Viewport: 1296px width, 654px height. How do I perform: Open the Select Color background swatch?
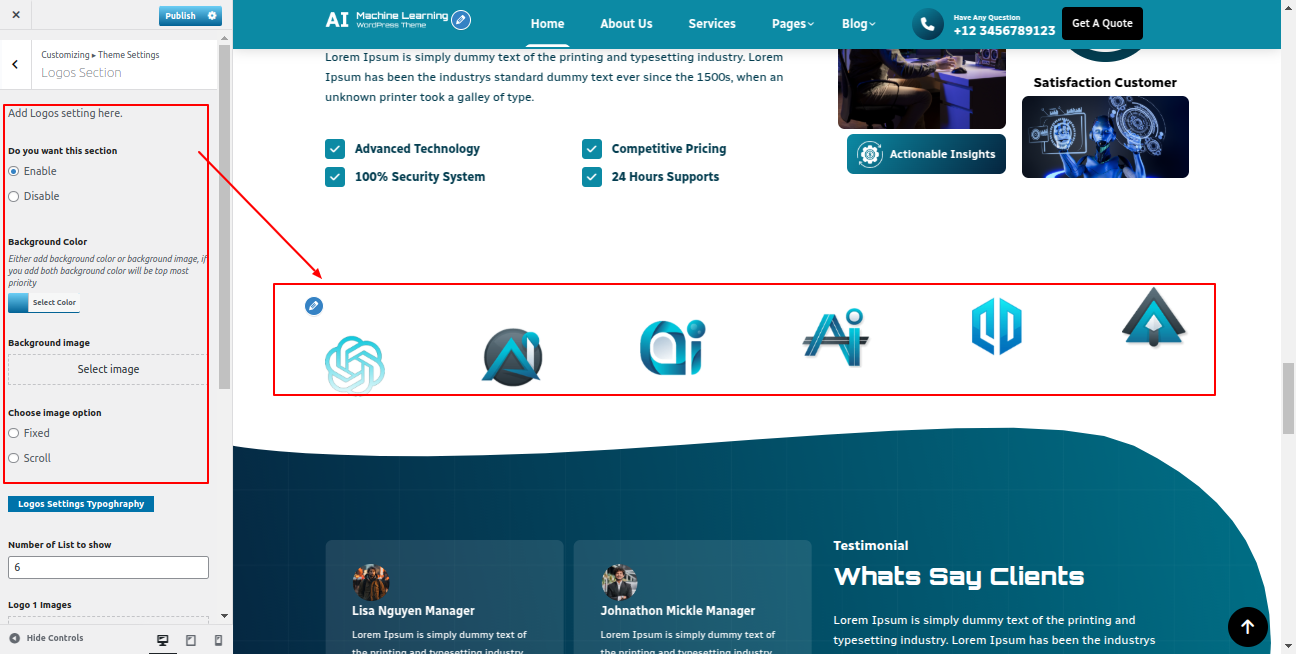43,303
